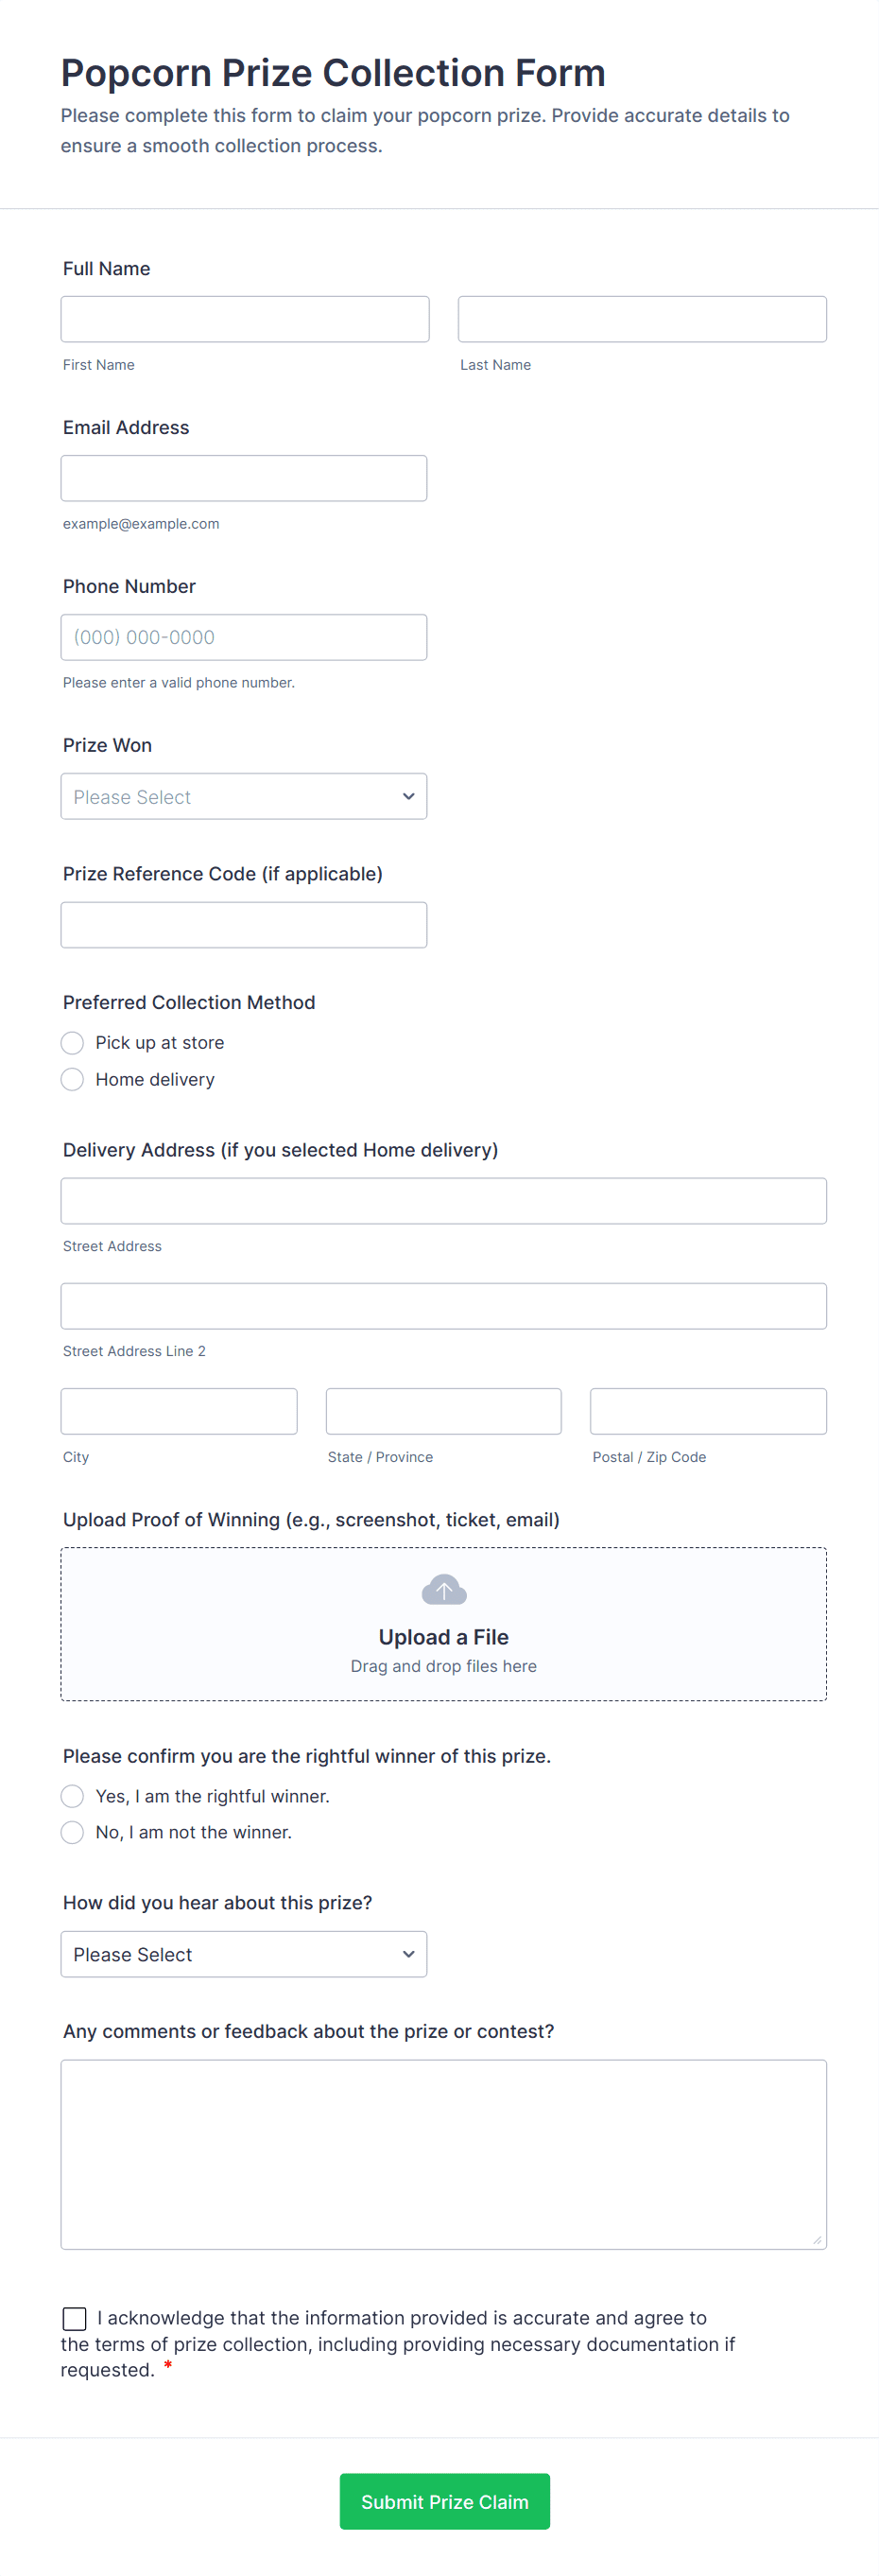Screen dimensions: 879x2576
Task: Click the Email Address field
Action: (244, 478)
